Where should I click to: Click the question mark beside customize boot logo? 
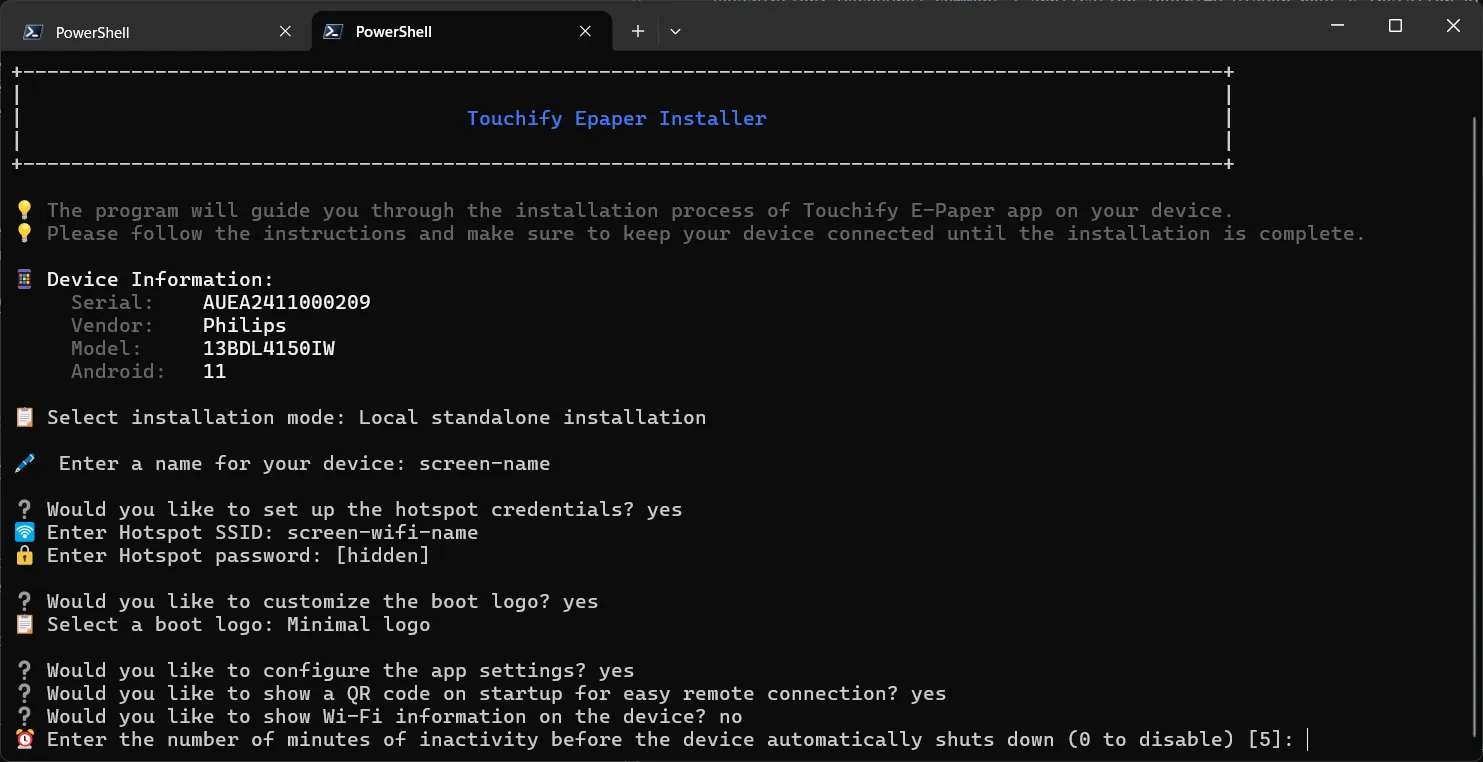25,601
